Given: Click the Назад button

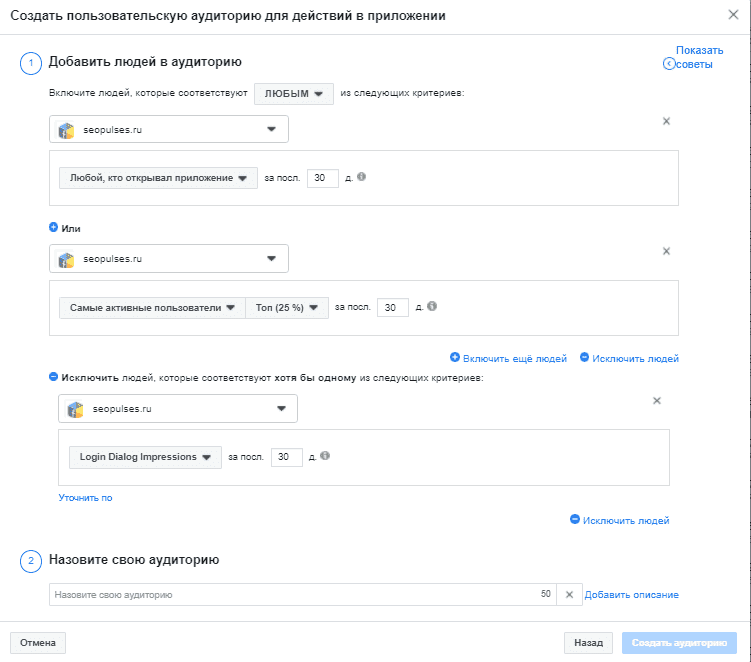Looking at the screenshot, I should 588,643.
